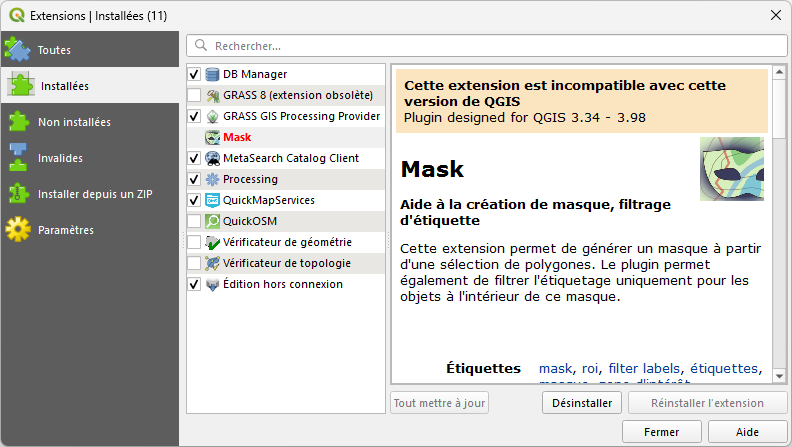Open Installer depuis un ZIP tab
Viewport: 792px width, 447px height.
click(90, 194)
